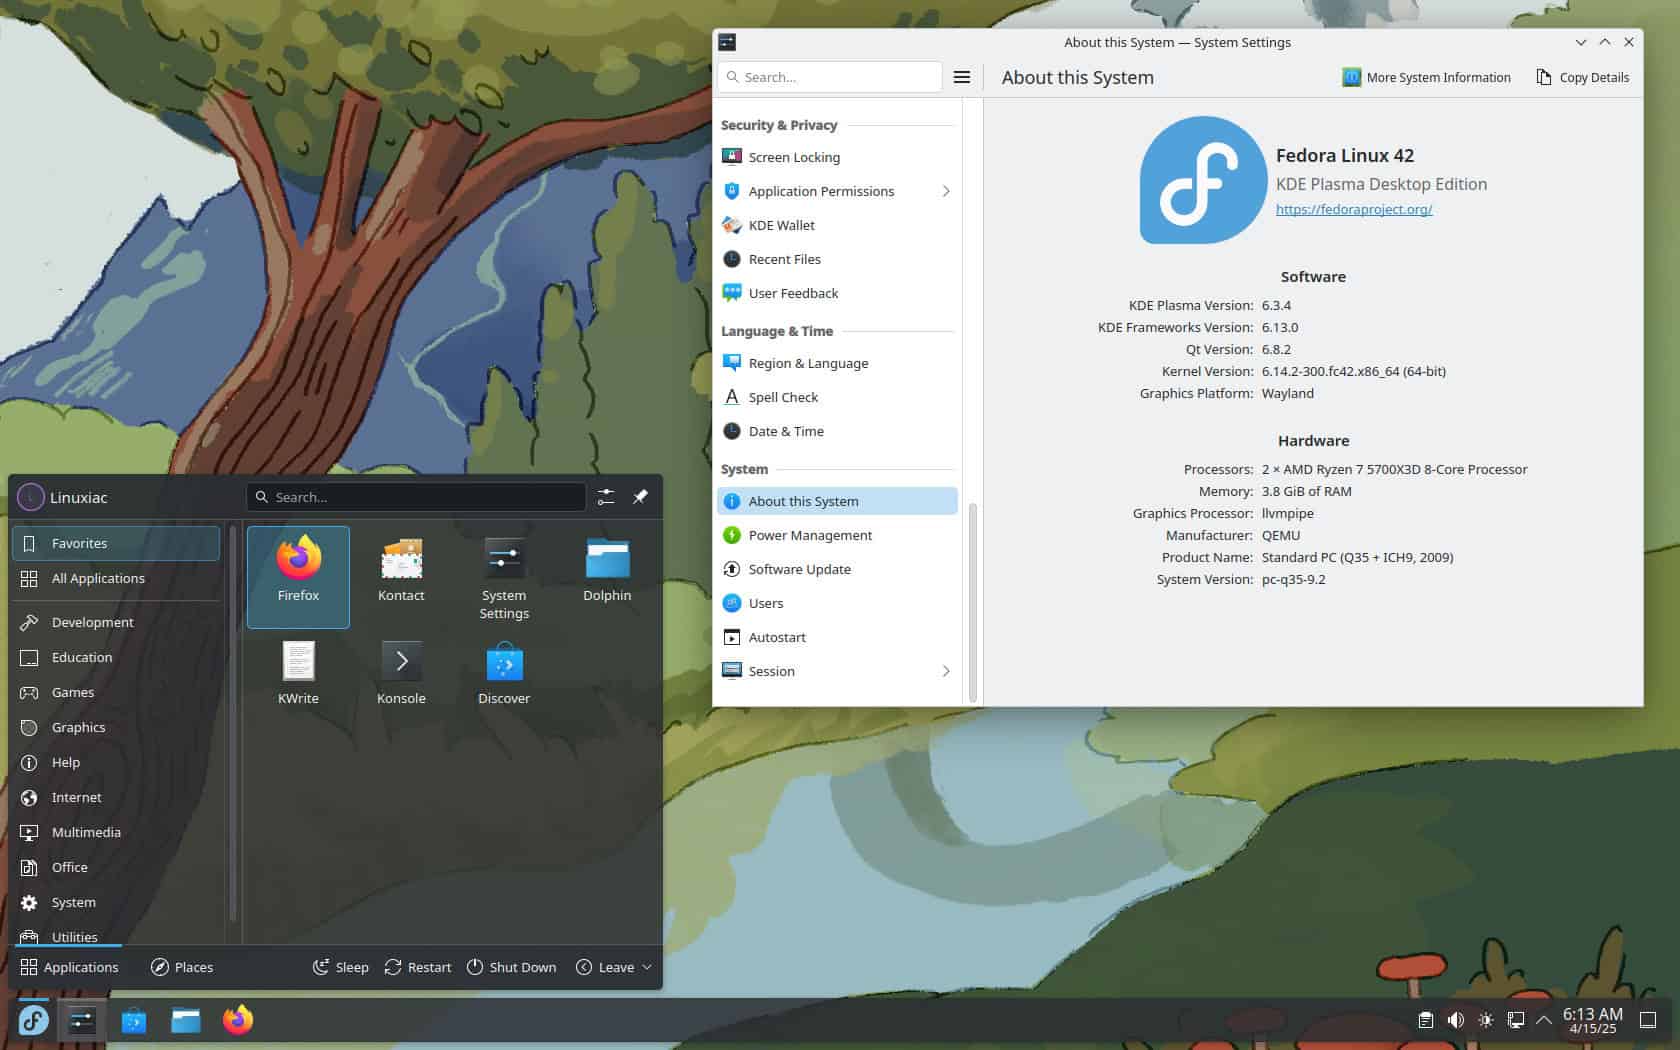Click the Copy Details button
Image resolution: width=1680 pixels, height=1050 pixels.
1581,77
